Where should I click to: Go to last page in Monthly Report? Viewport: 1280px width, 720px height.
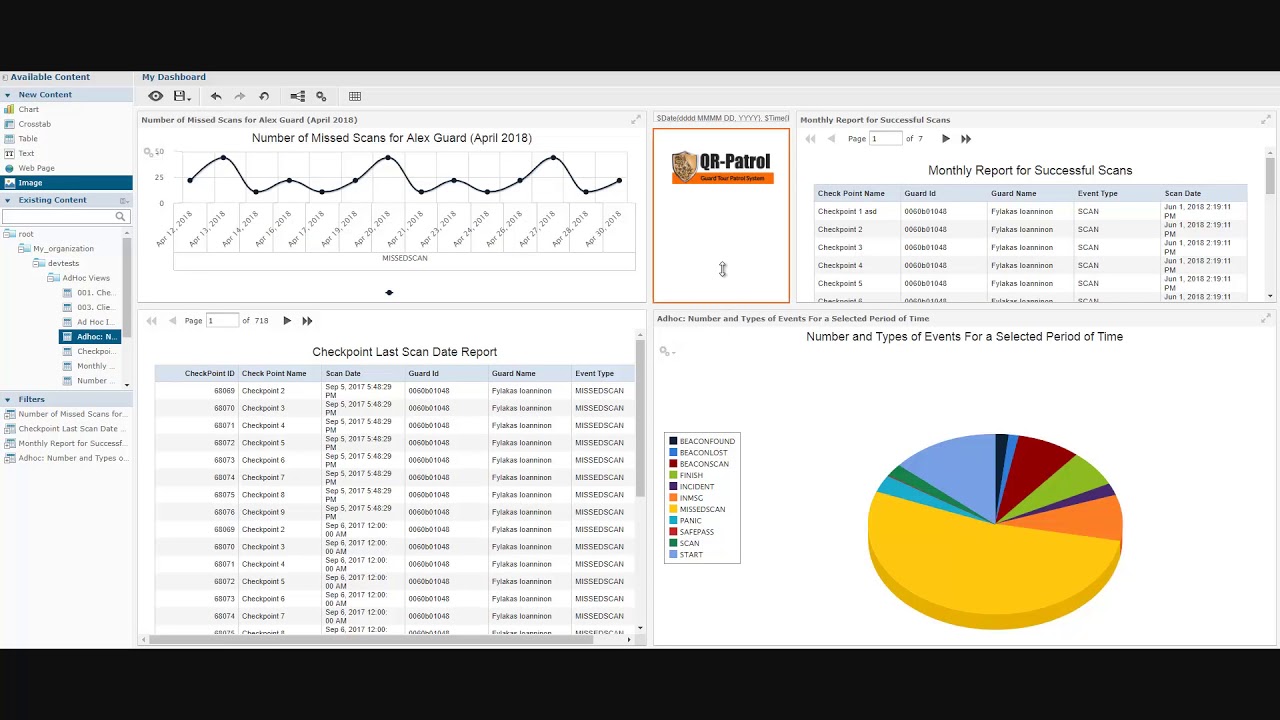(966, 139)
